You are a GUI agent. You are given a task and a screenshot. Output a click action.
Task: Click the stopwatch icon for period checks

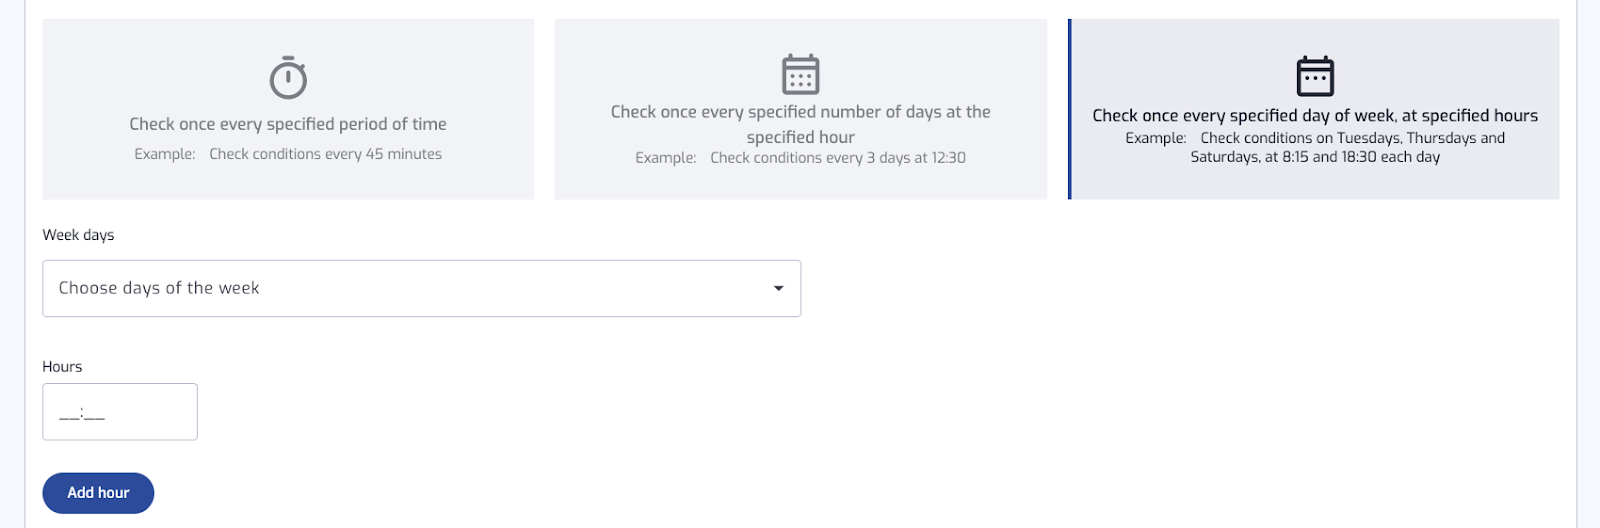pos(288,78)
